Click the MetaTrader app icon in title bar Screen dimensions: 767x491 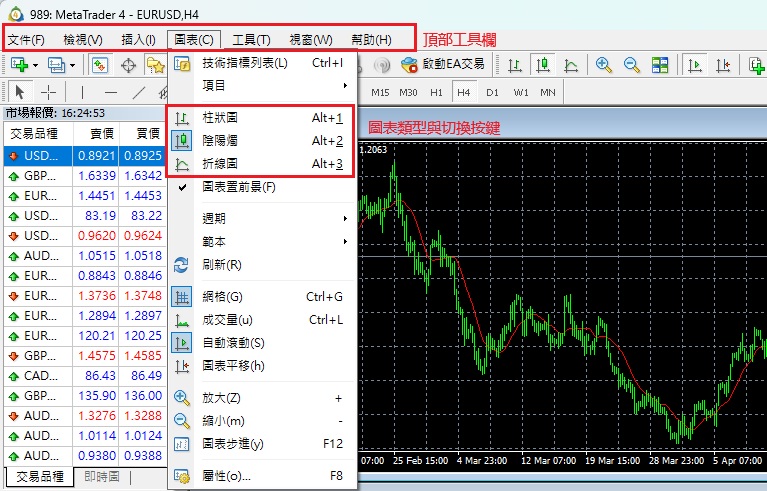16,15
